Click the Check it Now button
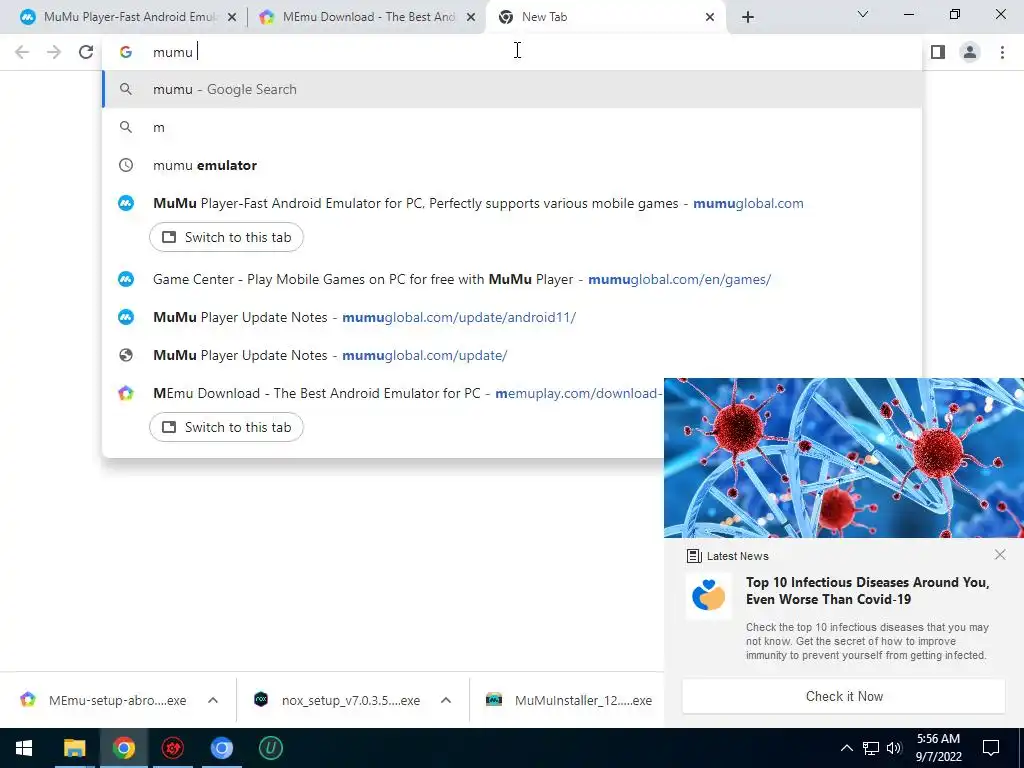Viewport: 1024px width, 768px height. click(x=844, y=696)
